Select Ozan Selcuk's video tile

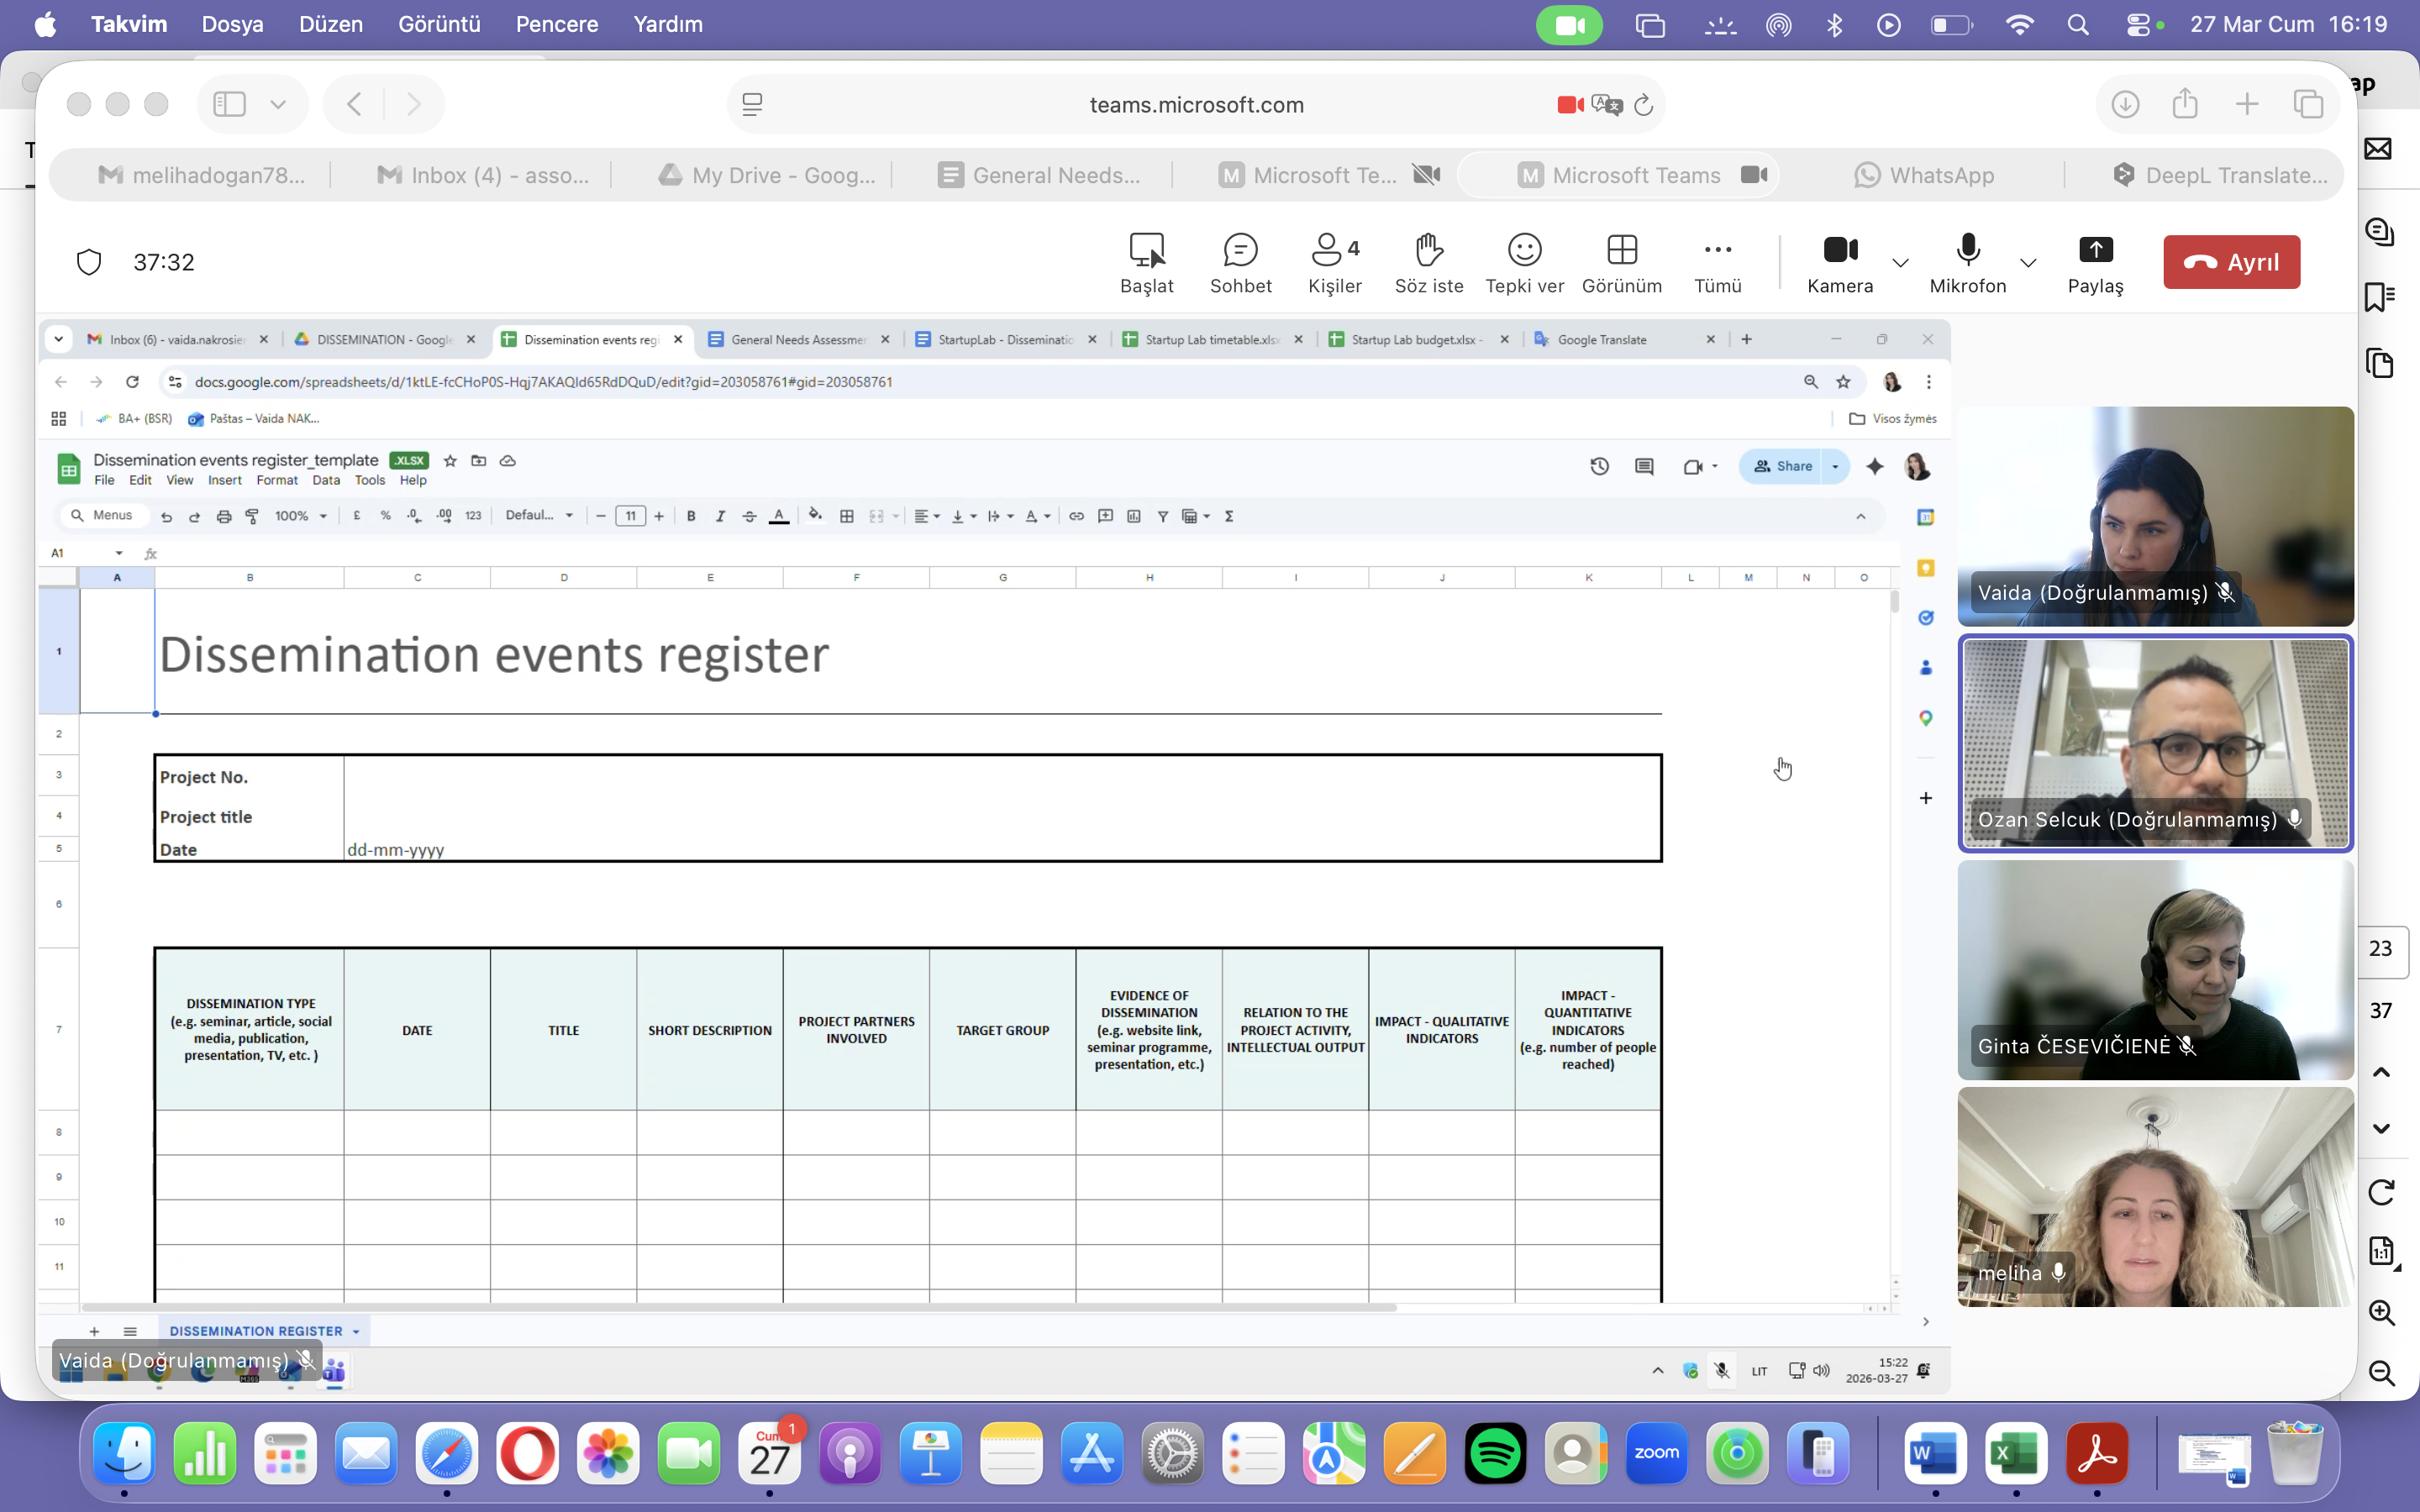(x=2155, y=743)
